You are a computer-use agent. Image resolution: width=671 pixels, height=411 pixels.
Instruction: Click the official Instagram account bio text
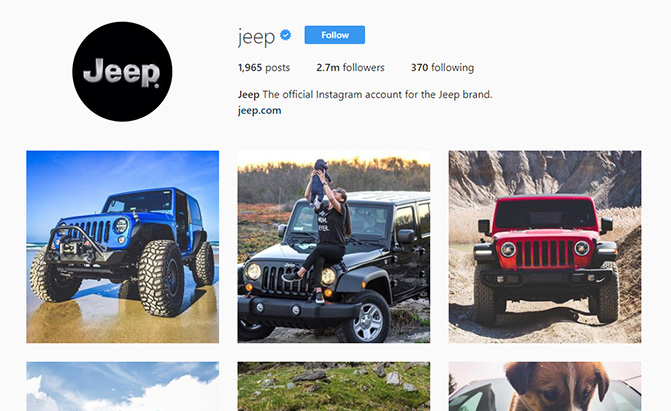coord(377,95)
